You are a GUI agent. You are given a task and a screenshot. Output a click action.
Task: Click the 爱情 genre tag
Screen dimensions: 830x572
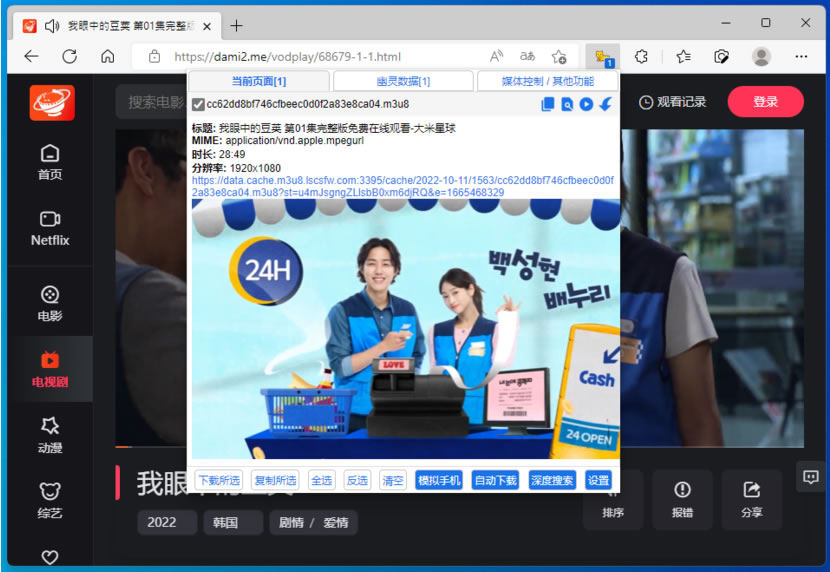pyautogui.click(x=336, y=522)
